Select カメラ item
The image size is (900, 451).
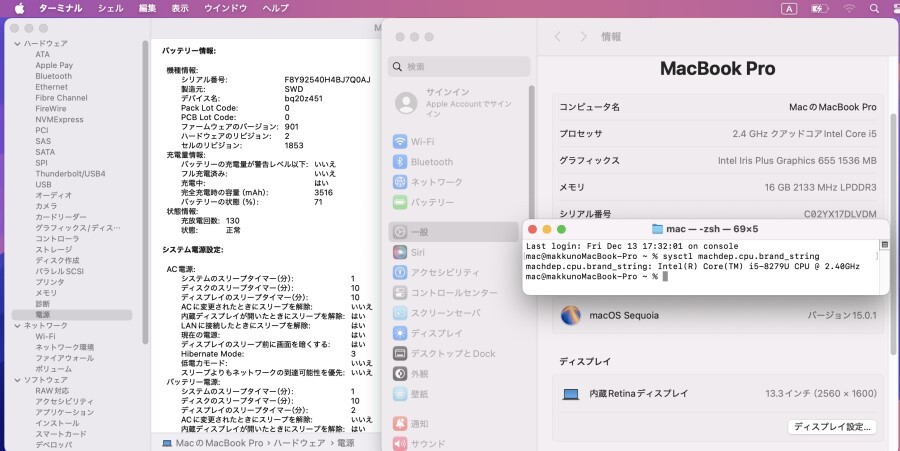tap(46, 206)
